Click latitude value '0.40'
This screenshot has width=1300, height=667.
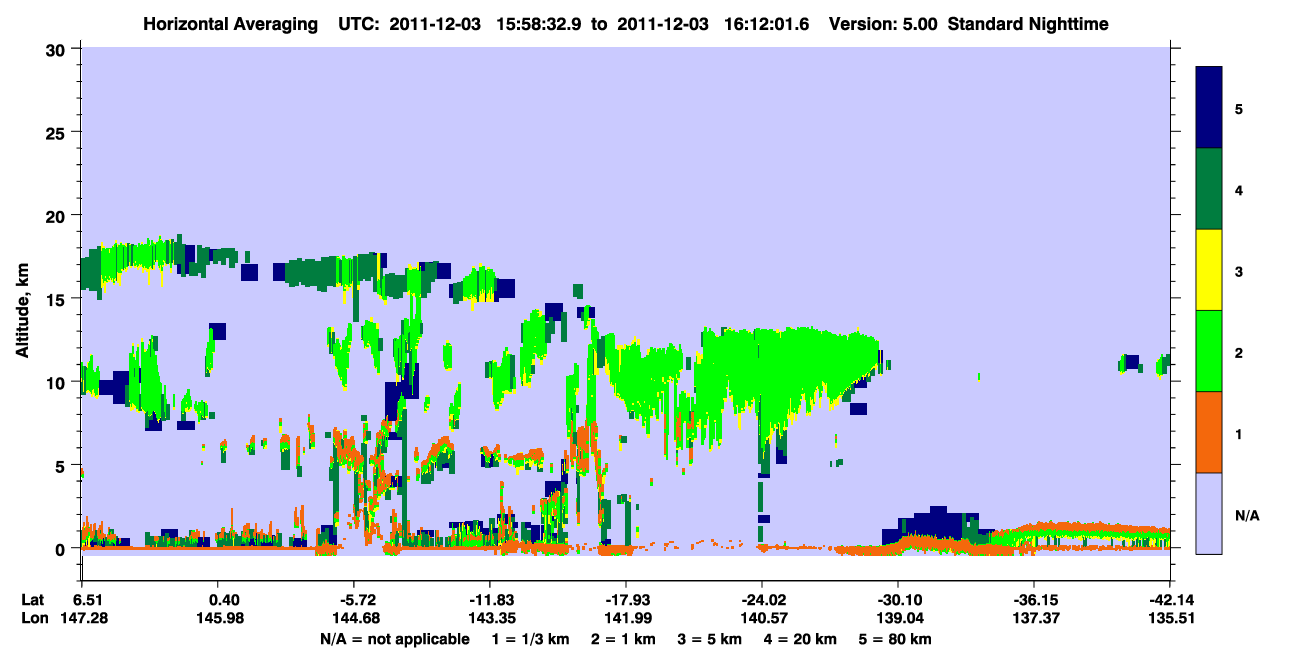[x=223, y=600]
